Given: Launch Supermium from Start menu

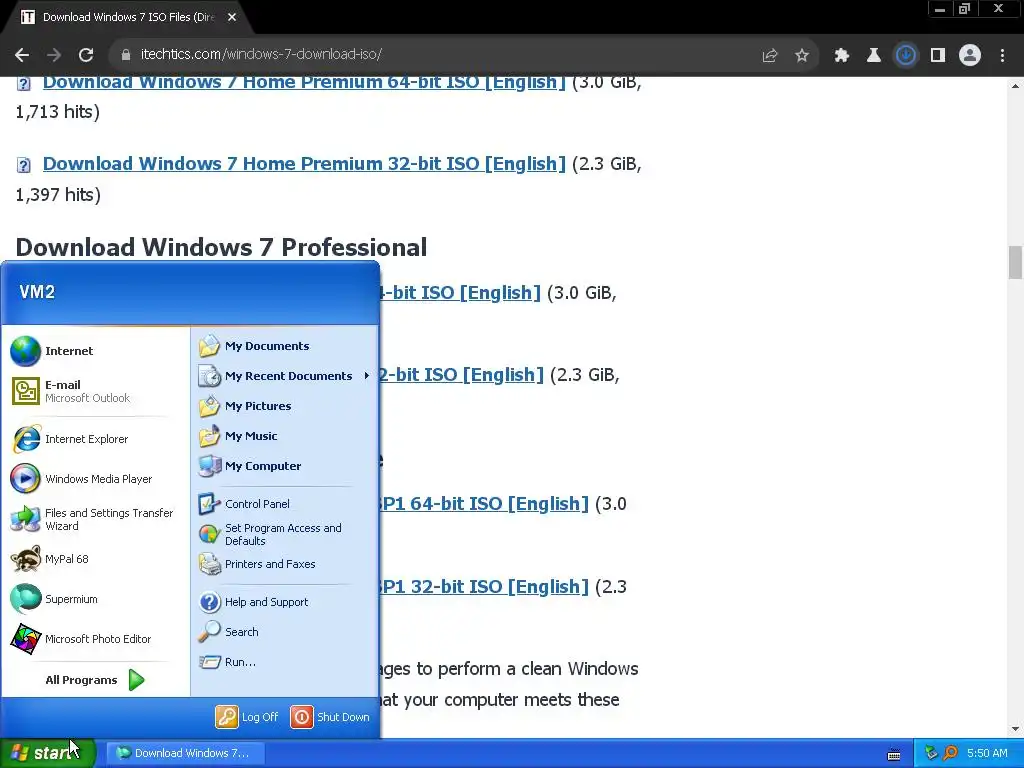Looking at the screenshot, I should [x=96, y=599].
